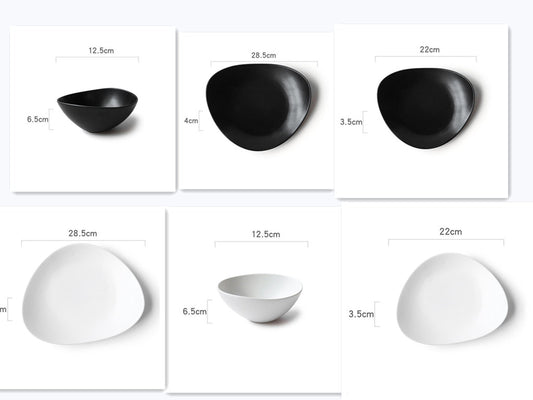This screenshot has height=400, width=533.
Task: Click the 22cm label above white plate
Action: 450,232
